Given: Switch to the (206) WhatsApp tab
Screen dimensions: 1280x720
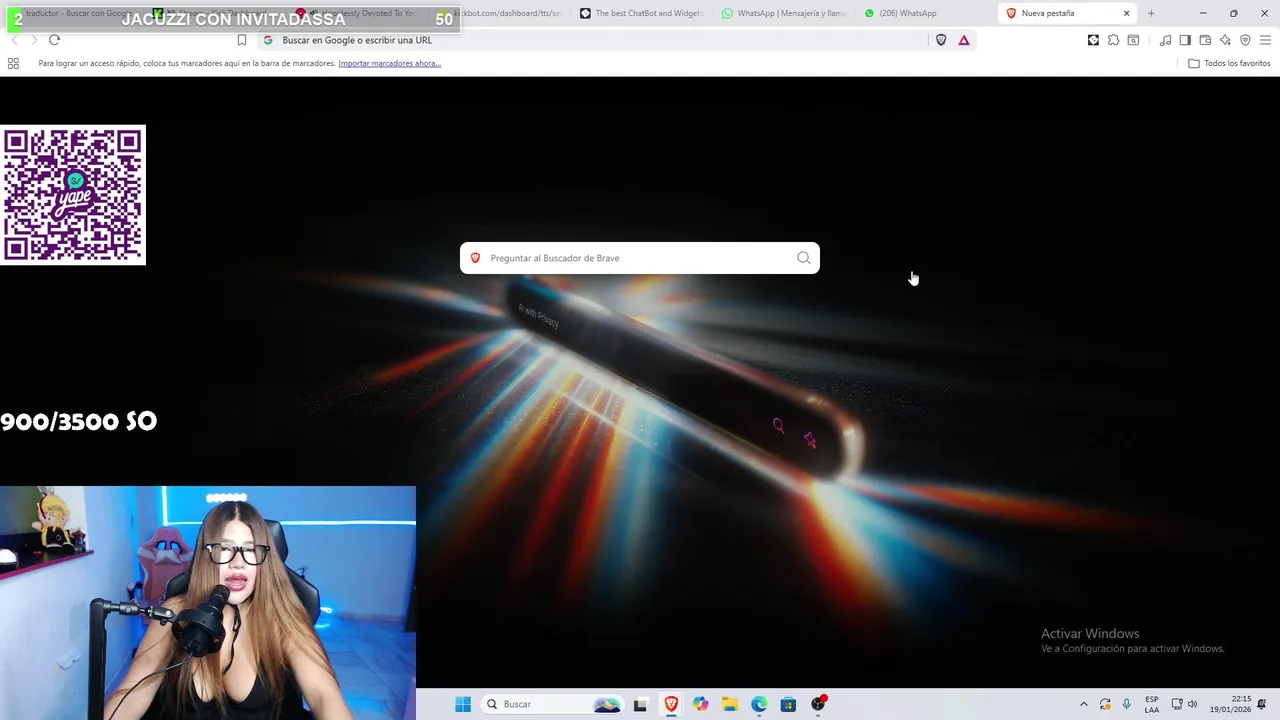Looking at the screenshot, I should click(x=926, y=13).
